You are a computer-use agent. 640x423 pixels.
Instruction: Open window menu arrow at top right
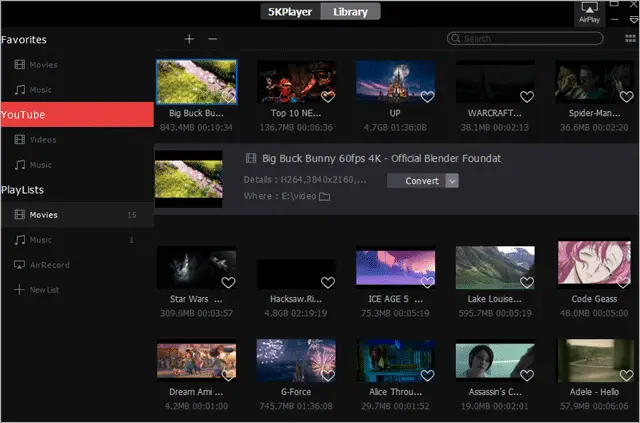(x=634, y=20)
